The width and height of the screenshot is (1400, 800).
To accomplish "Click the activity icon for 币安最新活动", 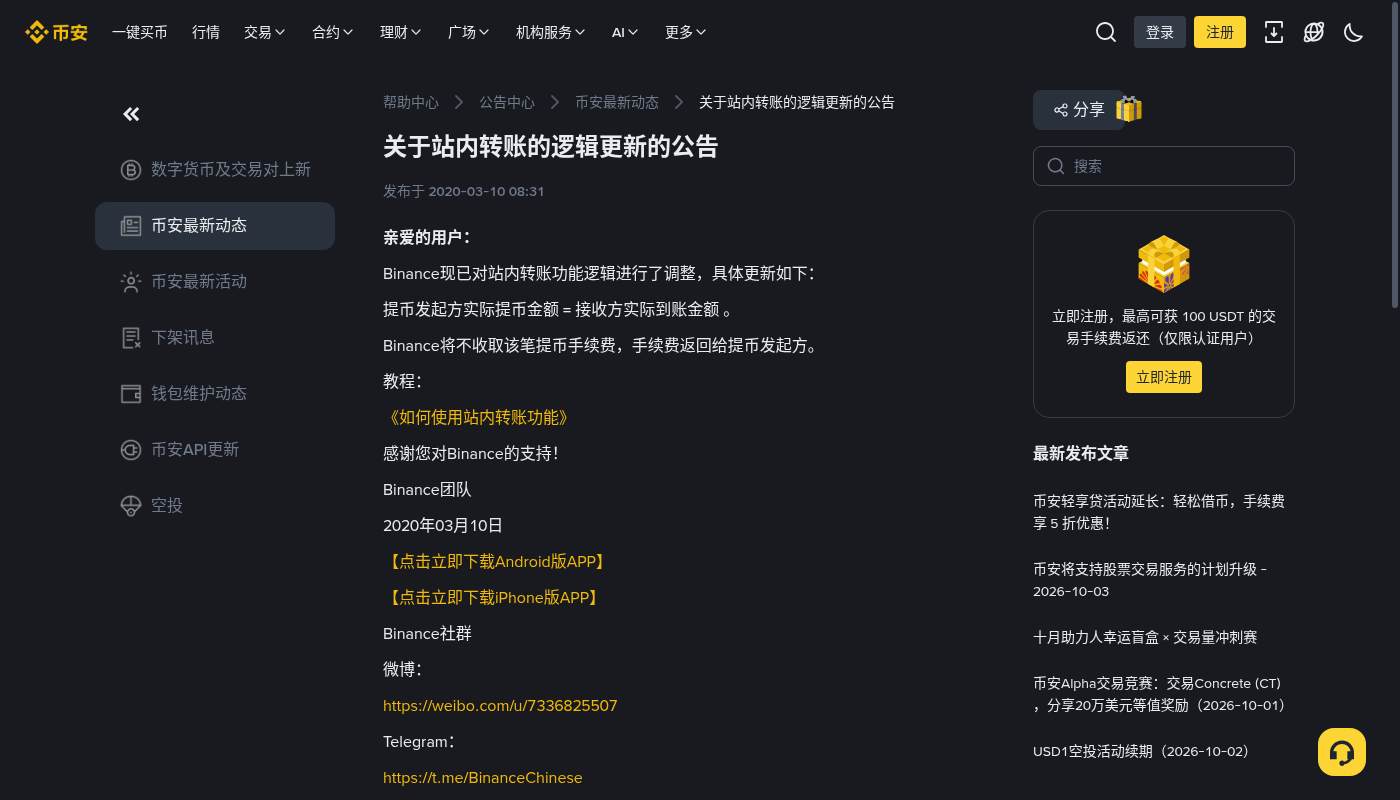I will coord(131,282).
